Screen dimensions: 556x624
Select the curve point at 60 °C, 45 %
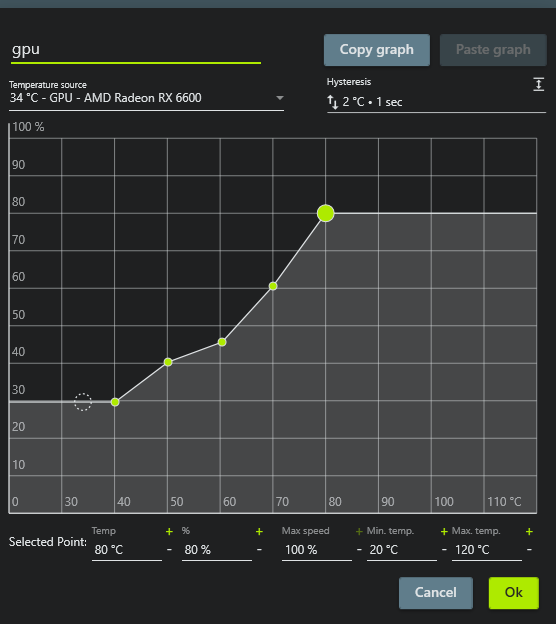(x=222, y=342)
